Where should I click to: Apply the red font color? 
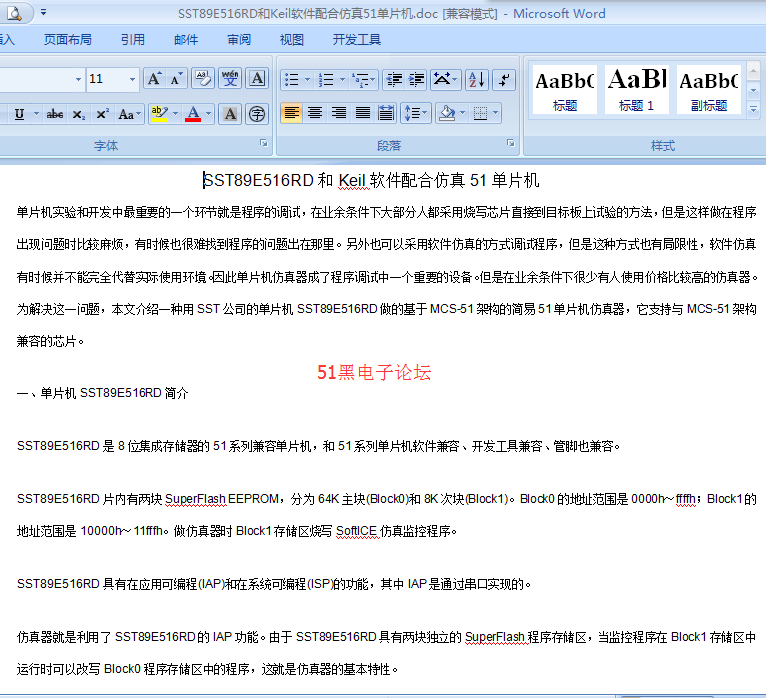coord(193,114)
